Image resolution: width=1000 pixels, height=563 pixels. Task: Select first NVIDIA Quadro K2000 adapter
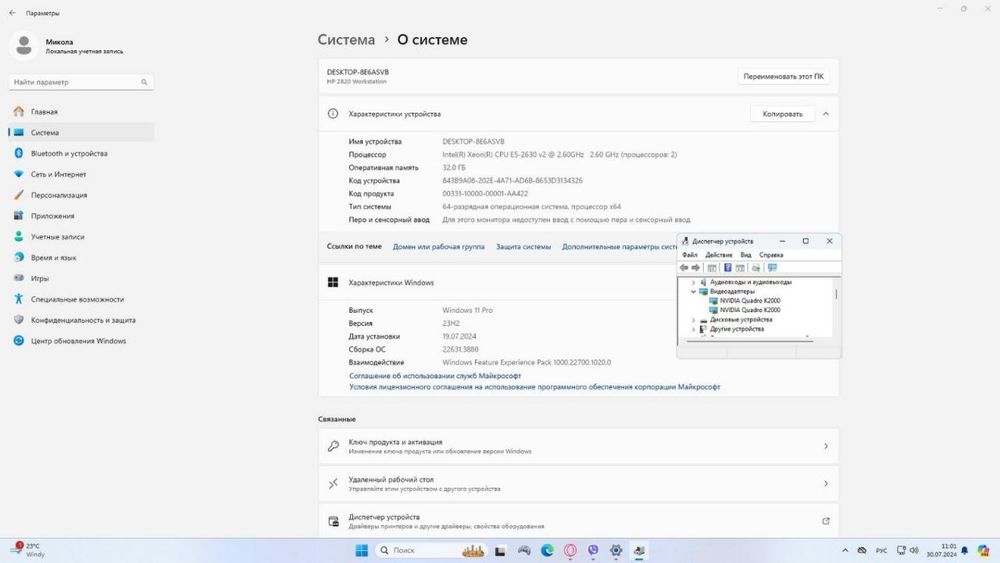tap(750, 301)
